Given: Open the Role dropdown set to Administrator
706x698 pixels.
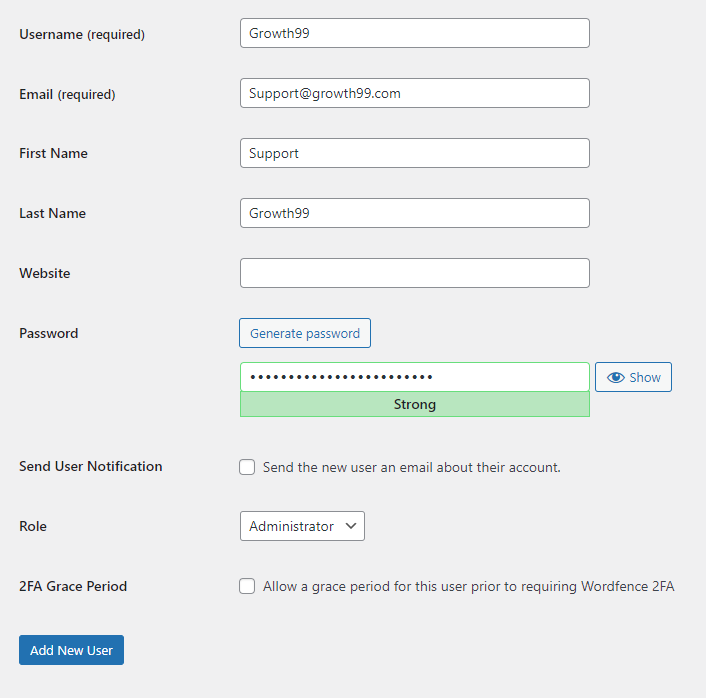Looking at the screenshot, I should [x=302, y=526].
